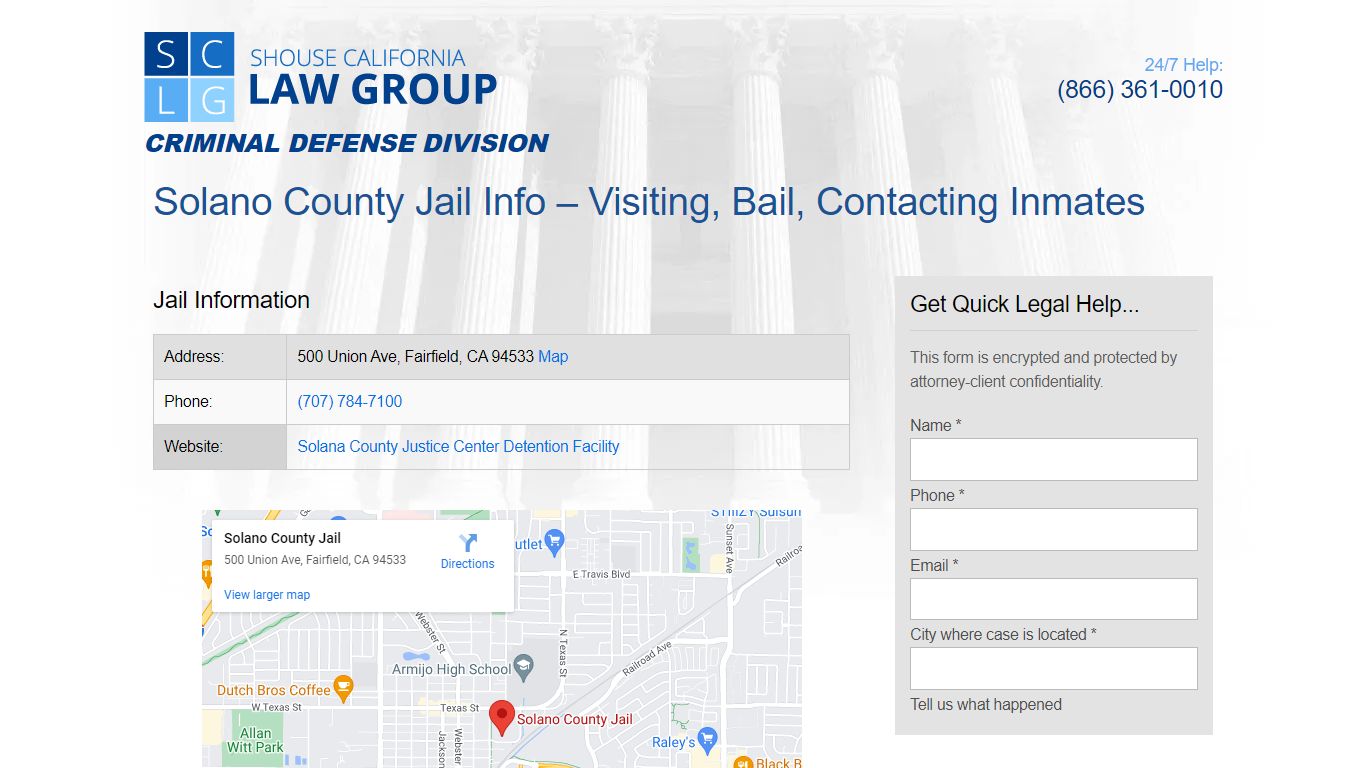Click the Website: table label cell
The width and height of the screenshot is (1366, 768).
(x=220, y=447)
